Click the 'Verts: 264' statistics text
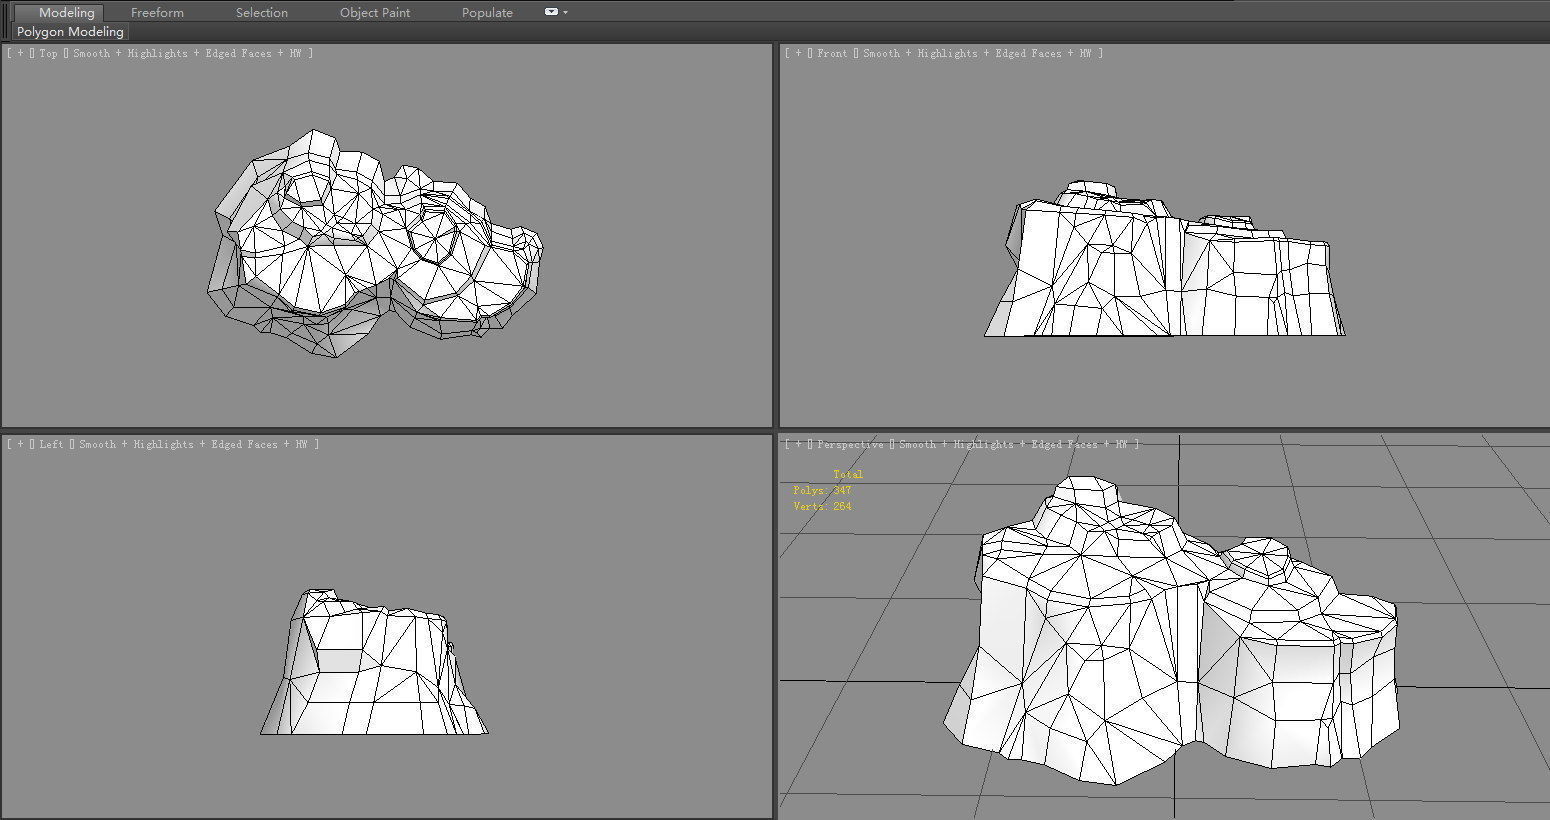This screenshot has width=1550, height=820. (822, 506)
